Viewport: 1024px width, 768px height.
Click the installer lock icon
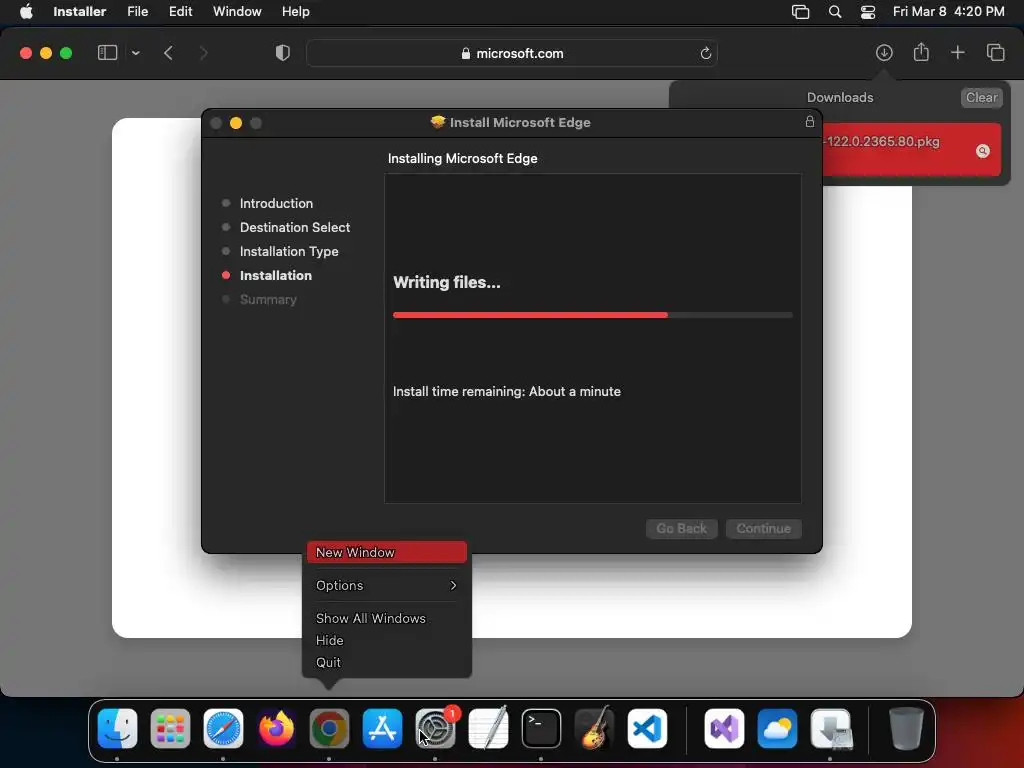(810, 121)
